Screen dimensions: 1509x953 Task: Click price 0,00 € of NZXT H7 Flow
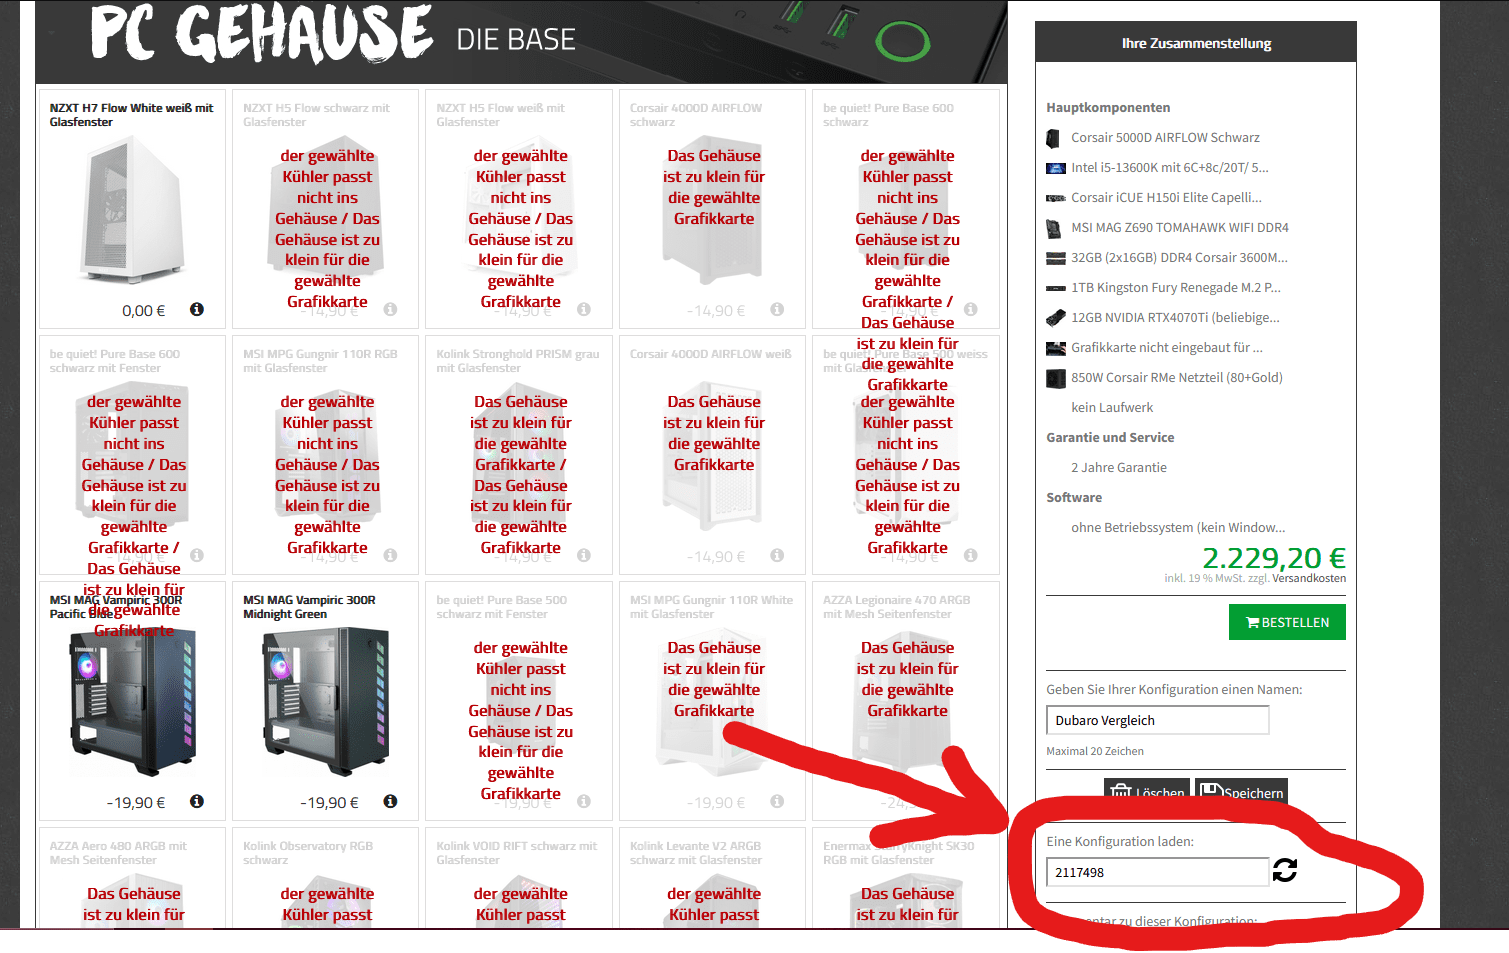tap(144, 311)
